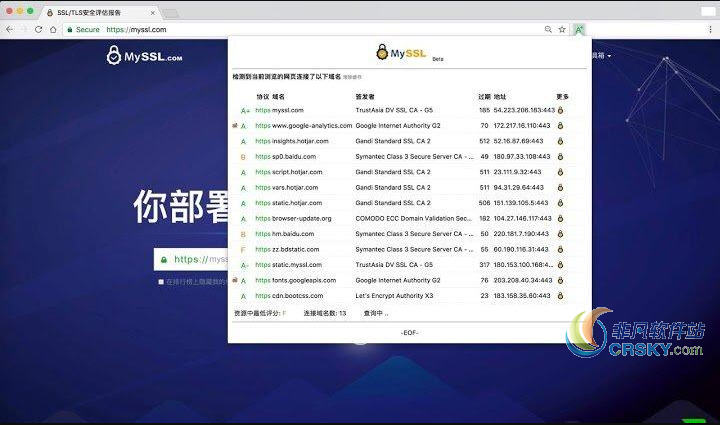
Task: Click the green Secure padlock in address bar
Action: tap(70, 29)
